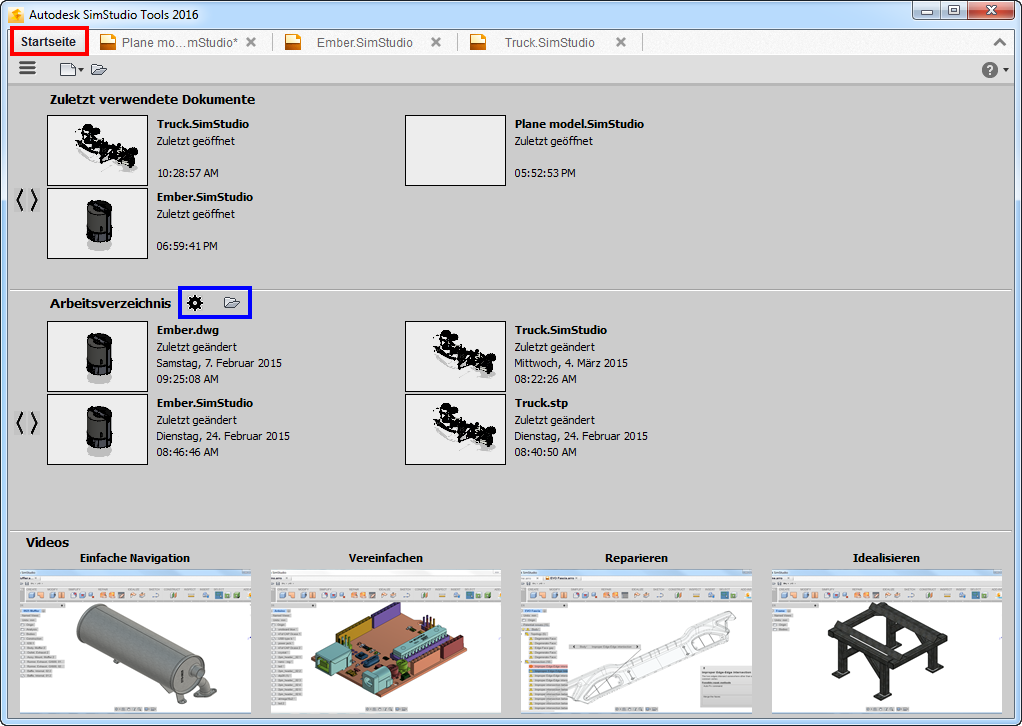Click Plane model.SimStudio file name
1022x726 pixels.
click(x=579, y=124)
